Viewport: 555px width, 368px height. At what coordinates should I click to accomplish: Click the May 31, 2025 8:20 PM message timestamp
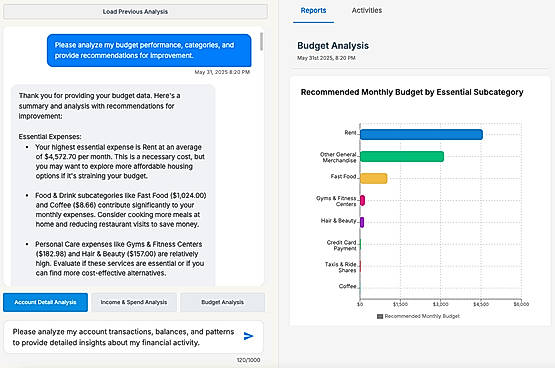point(222,72)
